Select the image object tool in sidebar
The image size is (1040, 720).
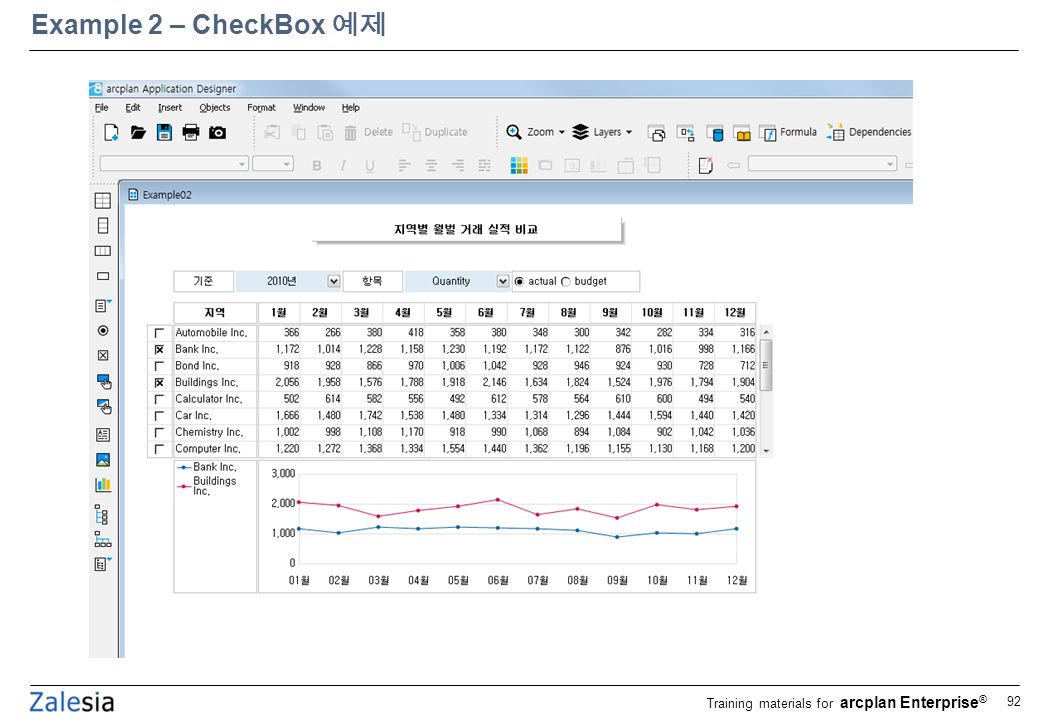click(x=103, y=459)
